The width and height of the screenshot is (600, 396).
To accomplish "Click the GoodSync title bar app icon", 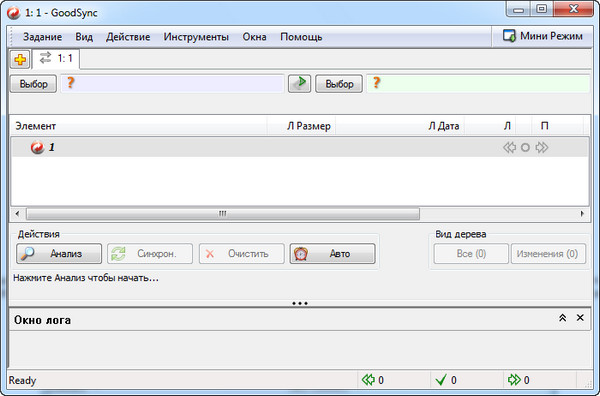I will [14, 13].
